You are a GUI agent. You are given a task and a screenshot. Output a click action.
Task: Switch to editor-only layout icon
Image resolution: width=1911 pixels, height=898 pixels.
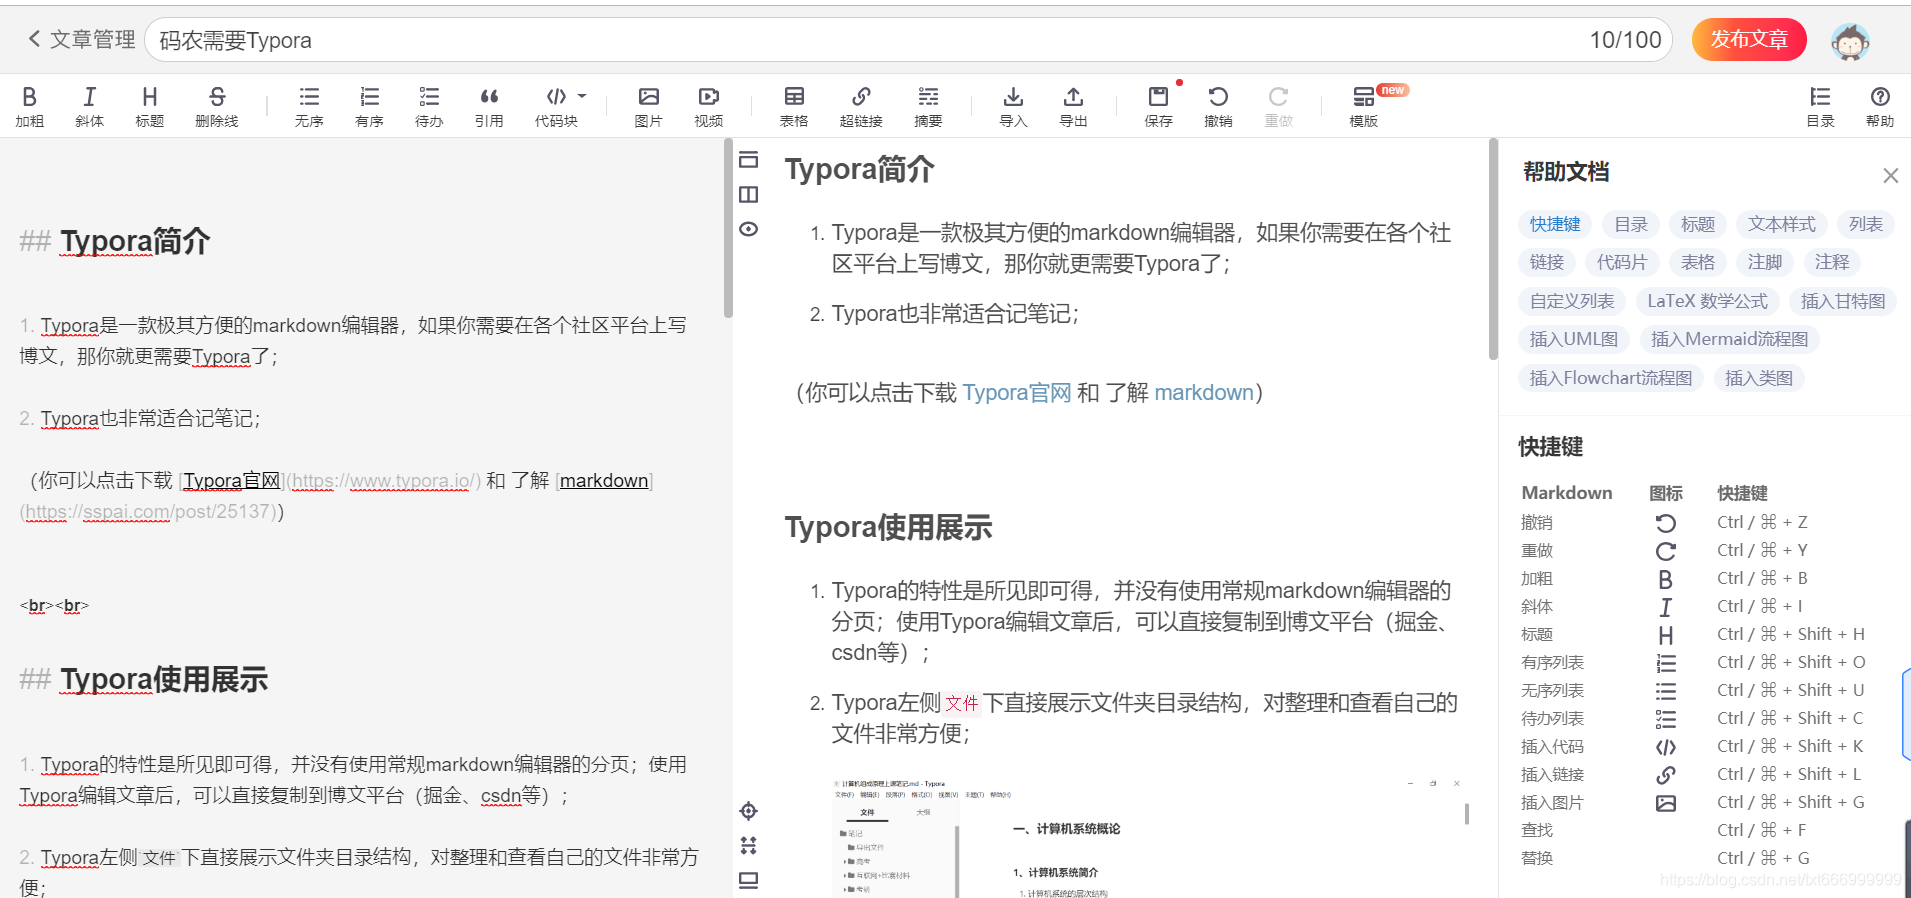pos(749,160)
